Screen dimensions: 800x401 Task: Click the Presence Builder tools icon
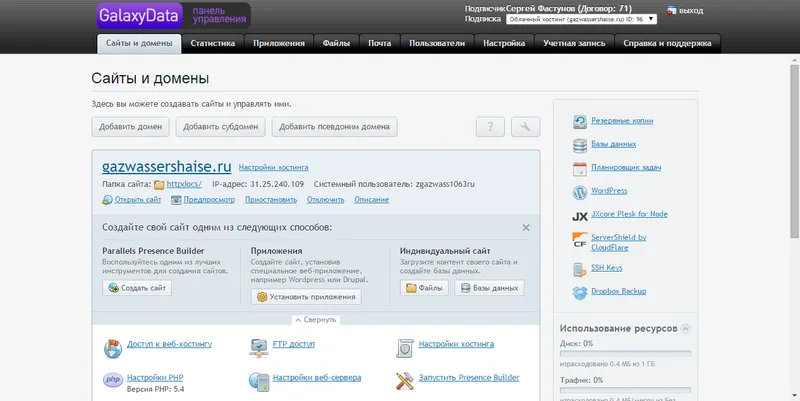tap(405, 381)
